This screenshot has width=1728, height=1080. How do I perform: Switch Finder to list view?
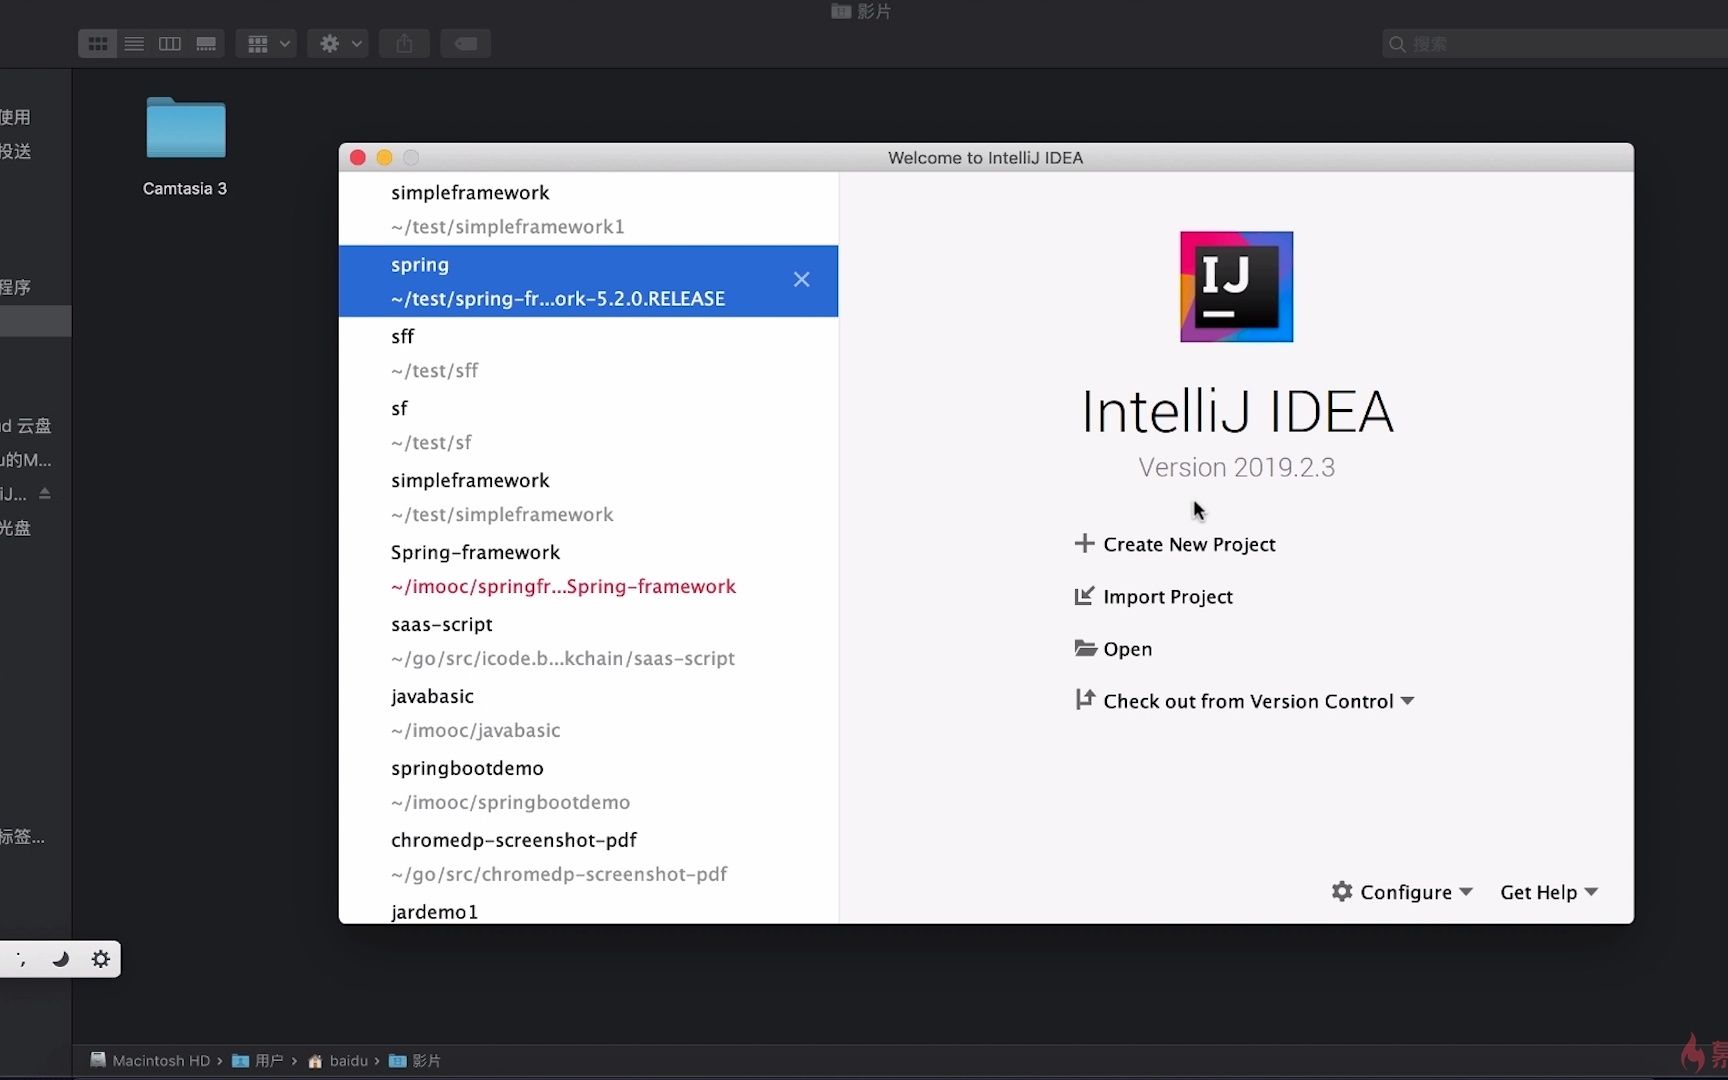(x=134, y=44)
